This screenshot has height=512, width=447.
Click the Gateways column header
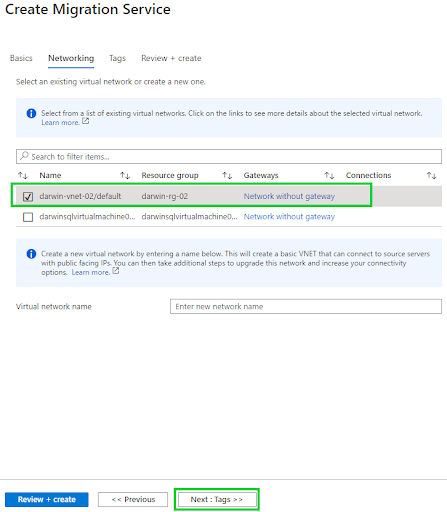pyautogui.click(x=261, y=175)
